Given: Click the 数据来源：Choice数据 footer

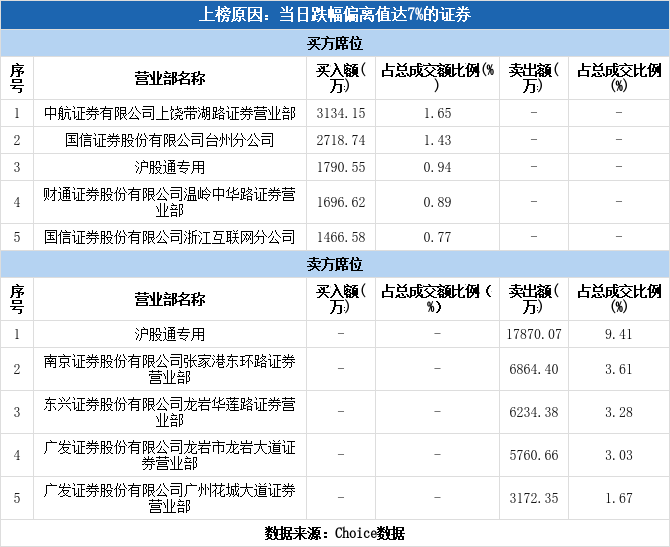Looking at the screenshot, I should [335, 533].
